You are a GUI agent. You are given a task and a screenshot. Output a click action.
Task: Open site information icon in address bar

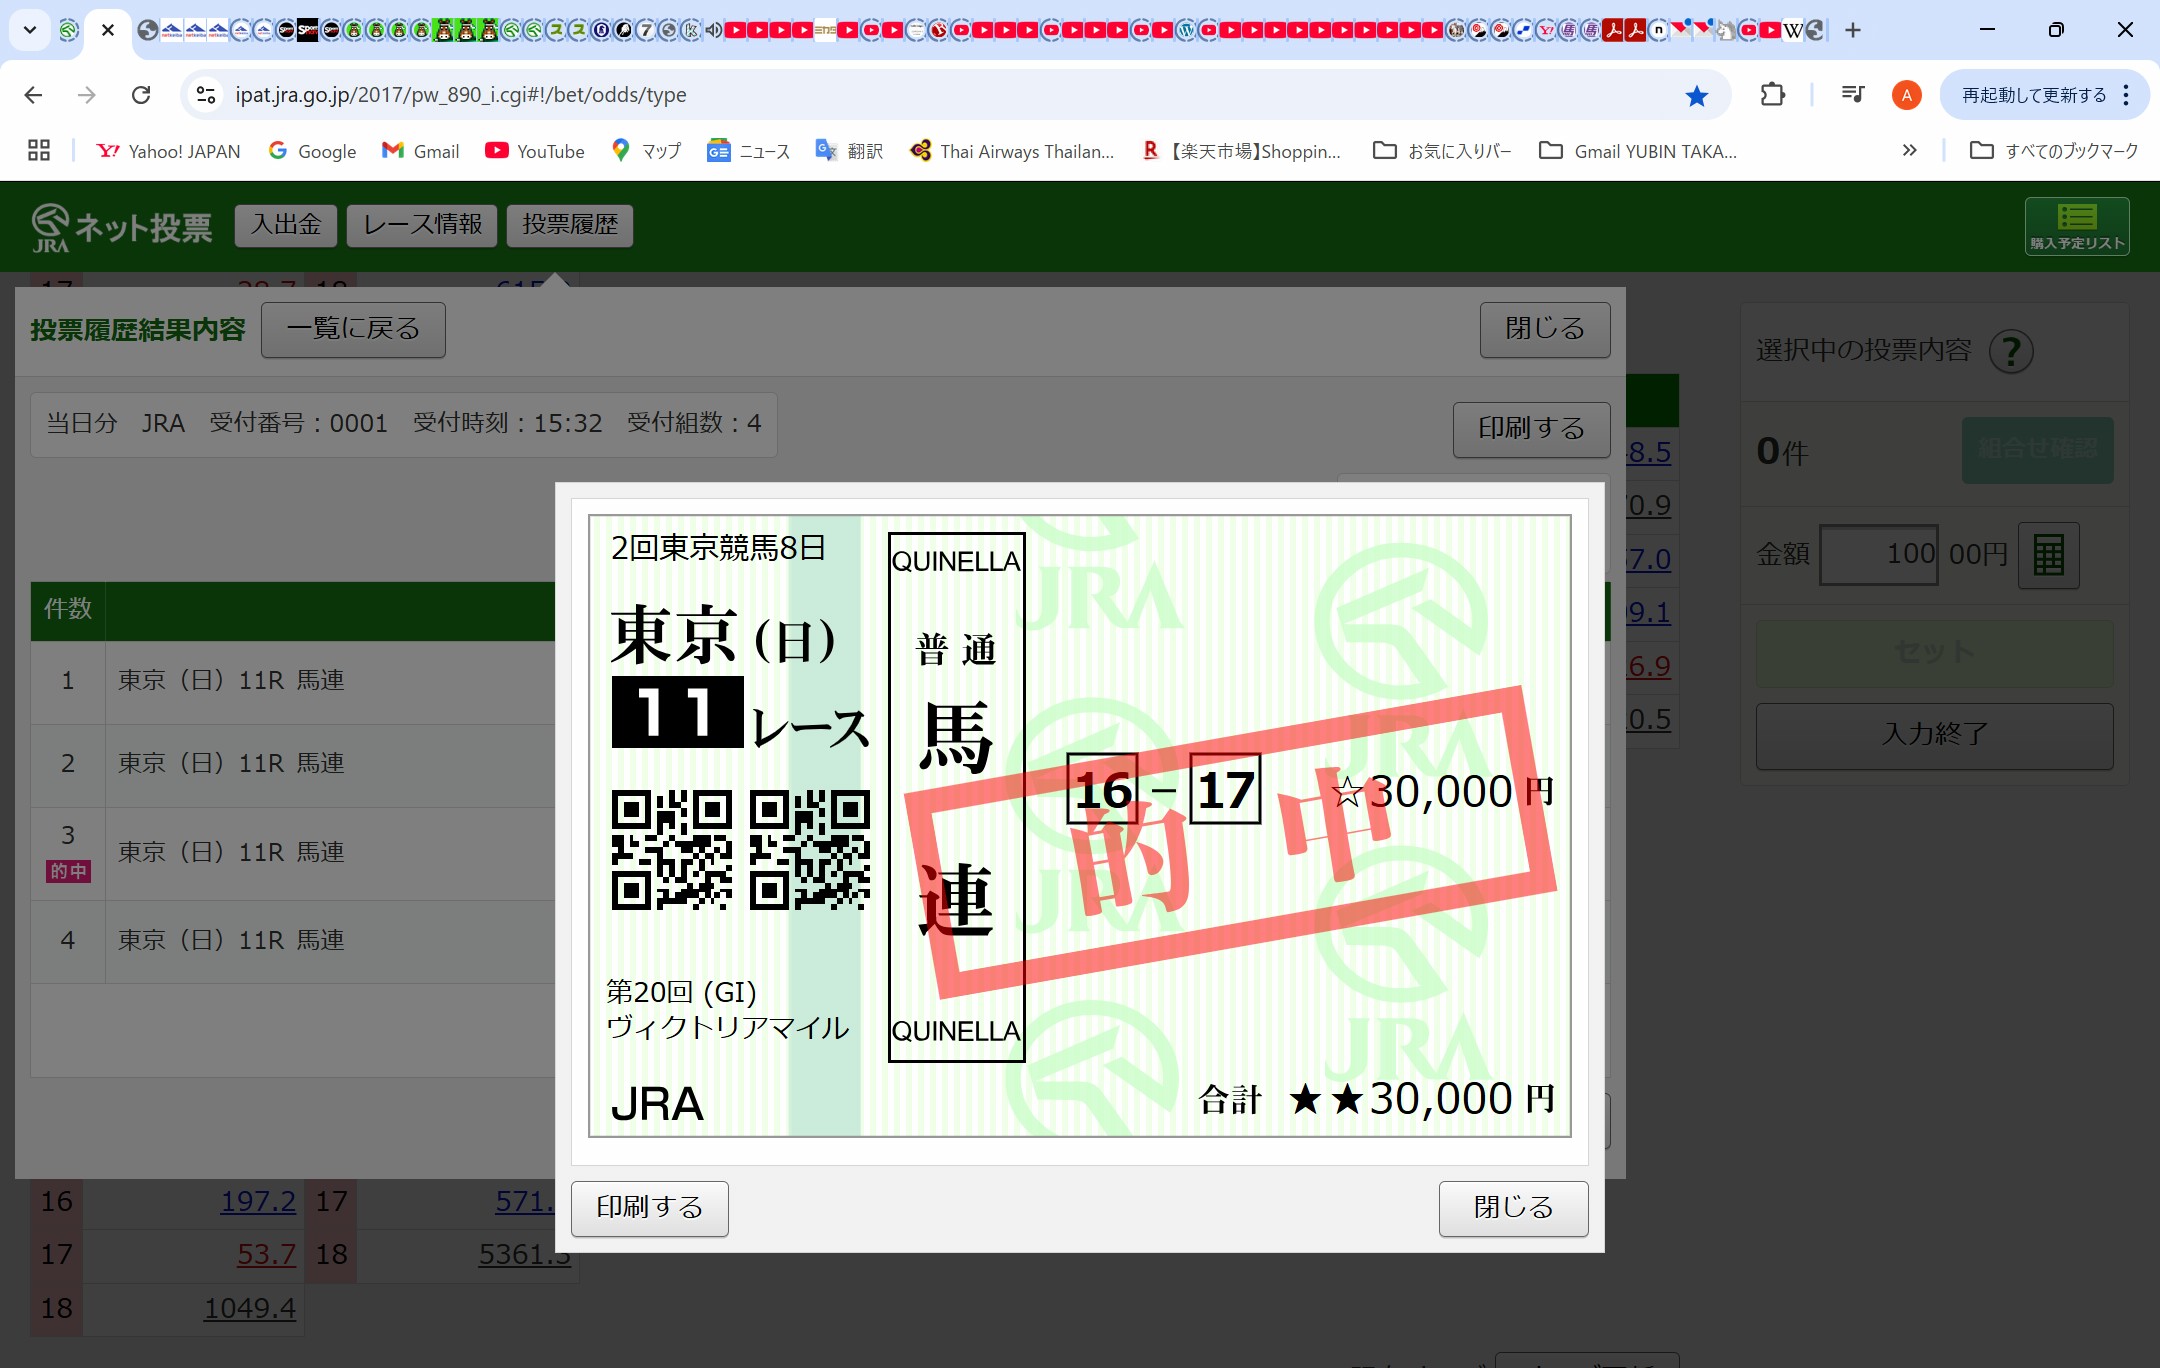(206, 95)
